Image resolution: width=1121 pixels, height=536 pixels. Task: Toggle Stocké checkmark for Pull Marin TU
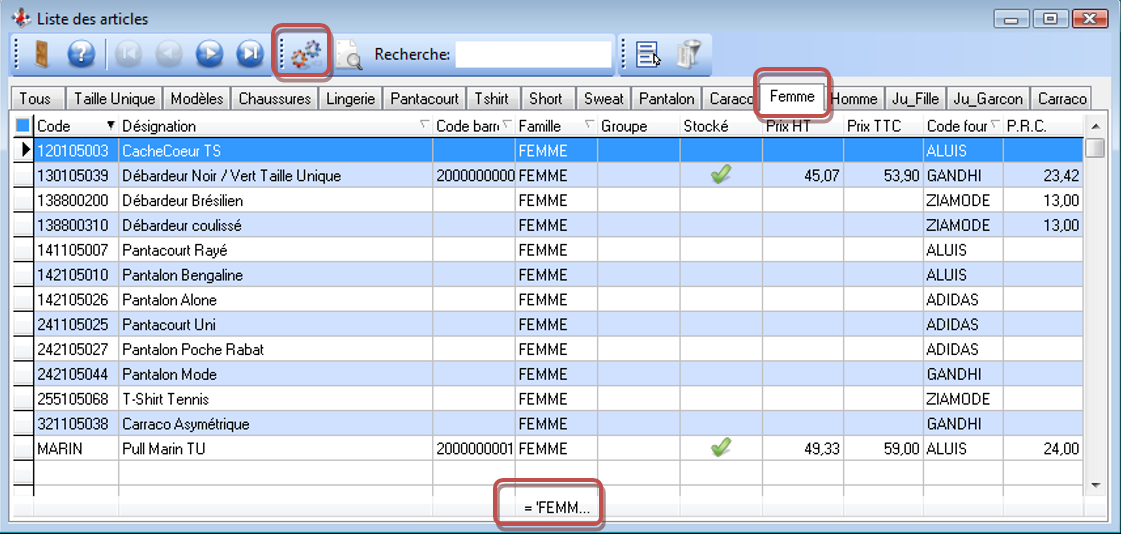(720, 449)
